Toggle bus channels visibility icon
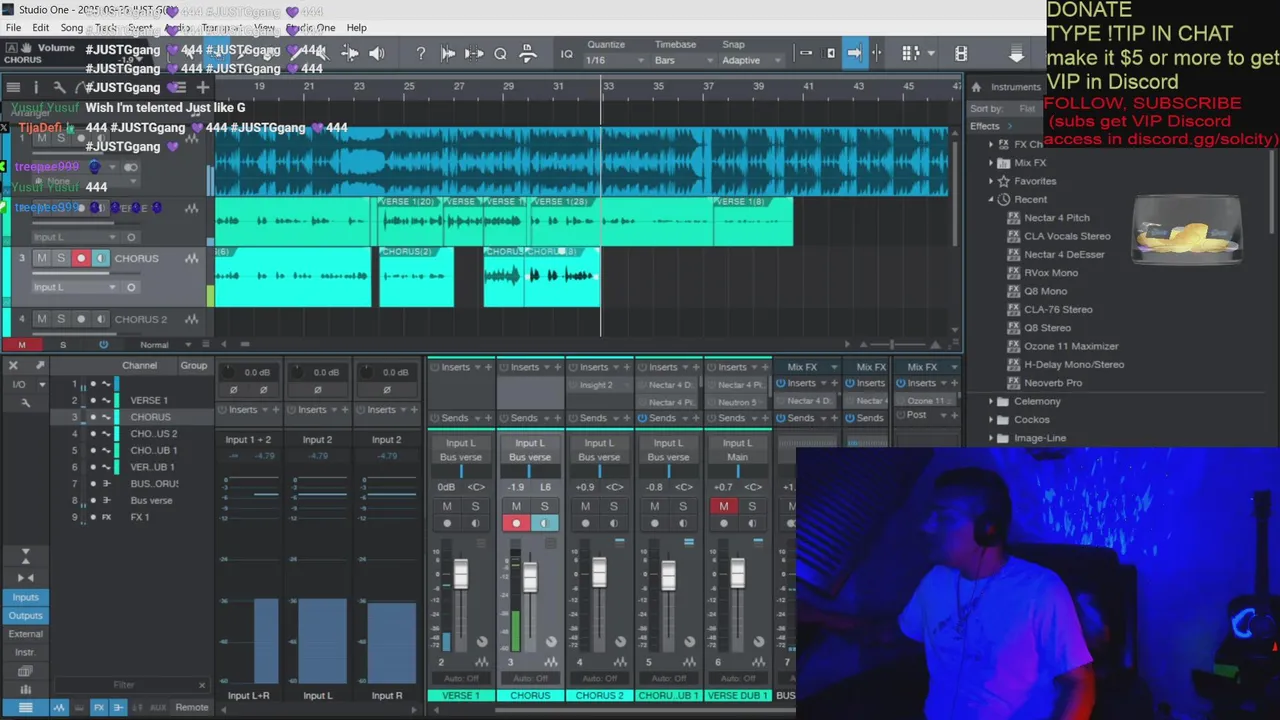Viewport: 1280px width, 720px height. 118,707
